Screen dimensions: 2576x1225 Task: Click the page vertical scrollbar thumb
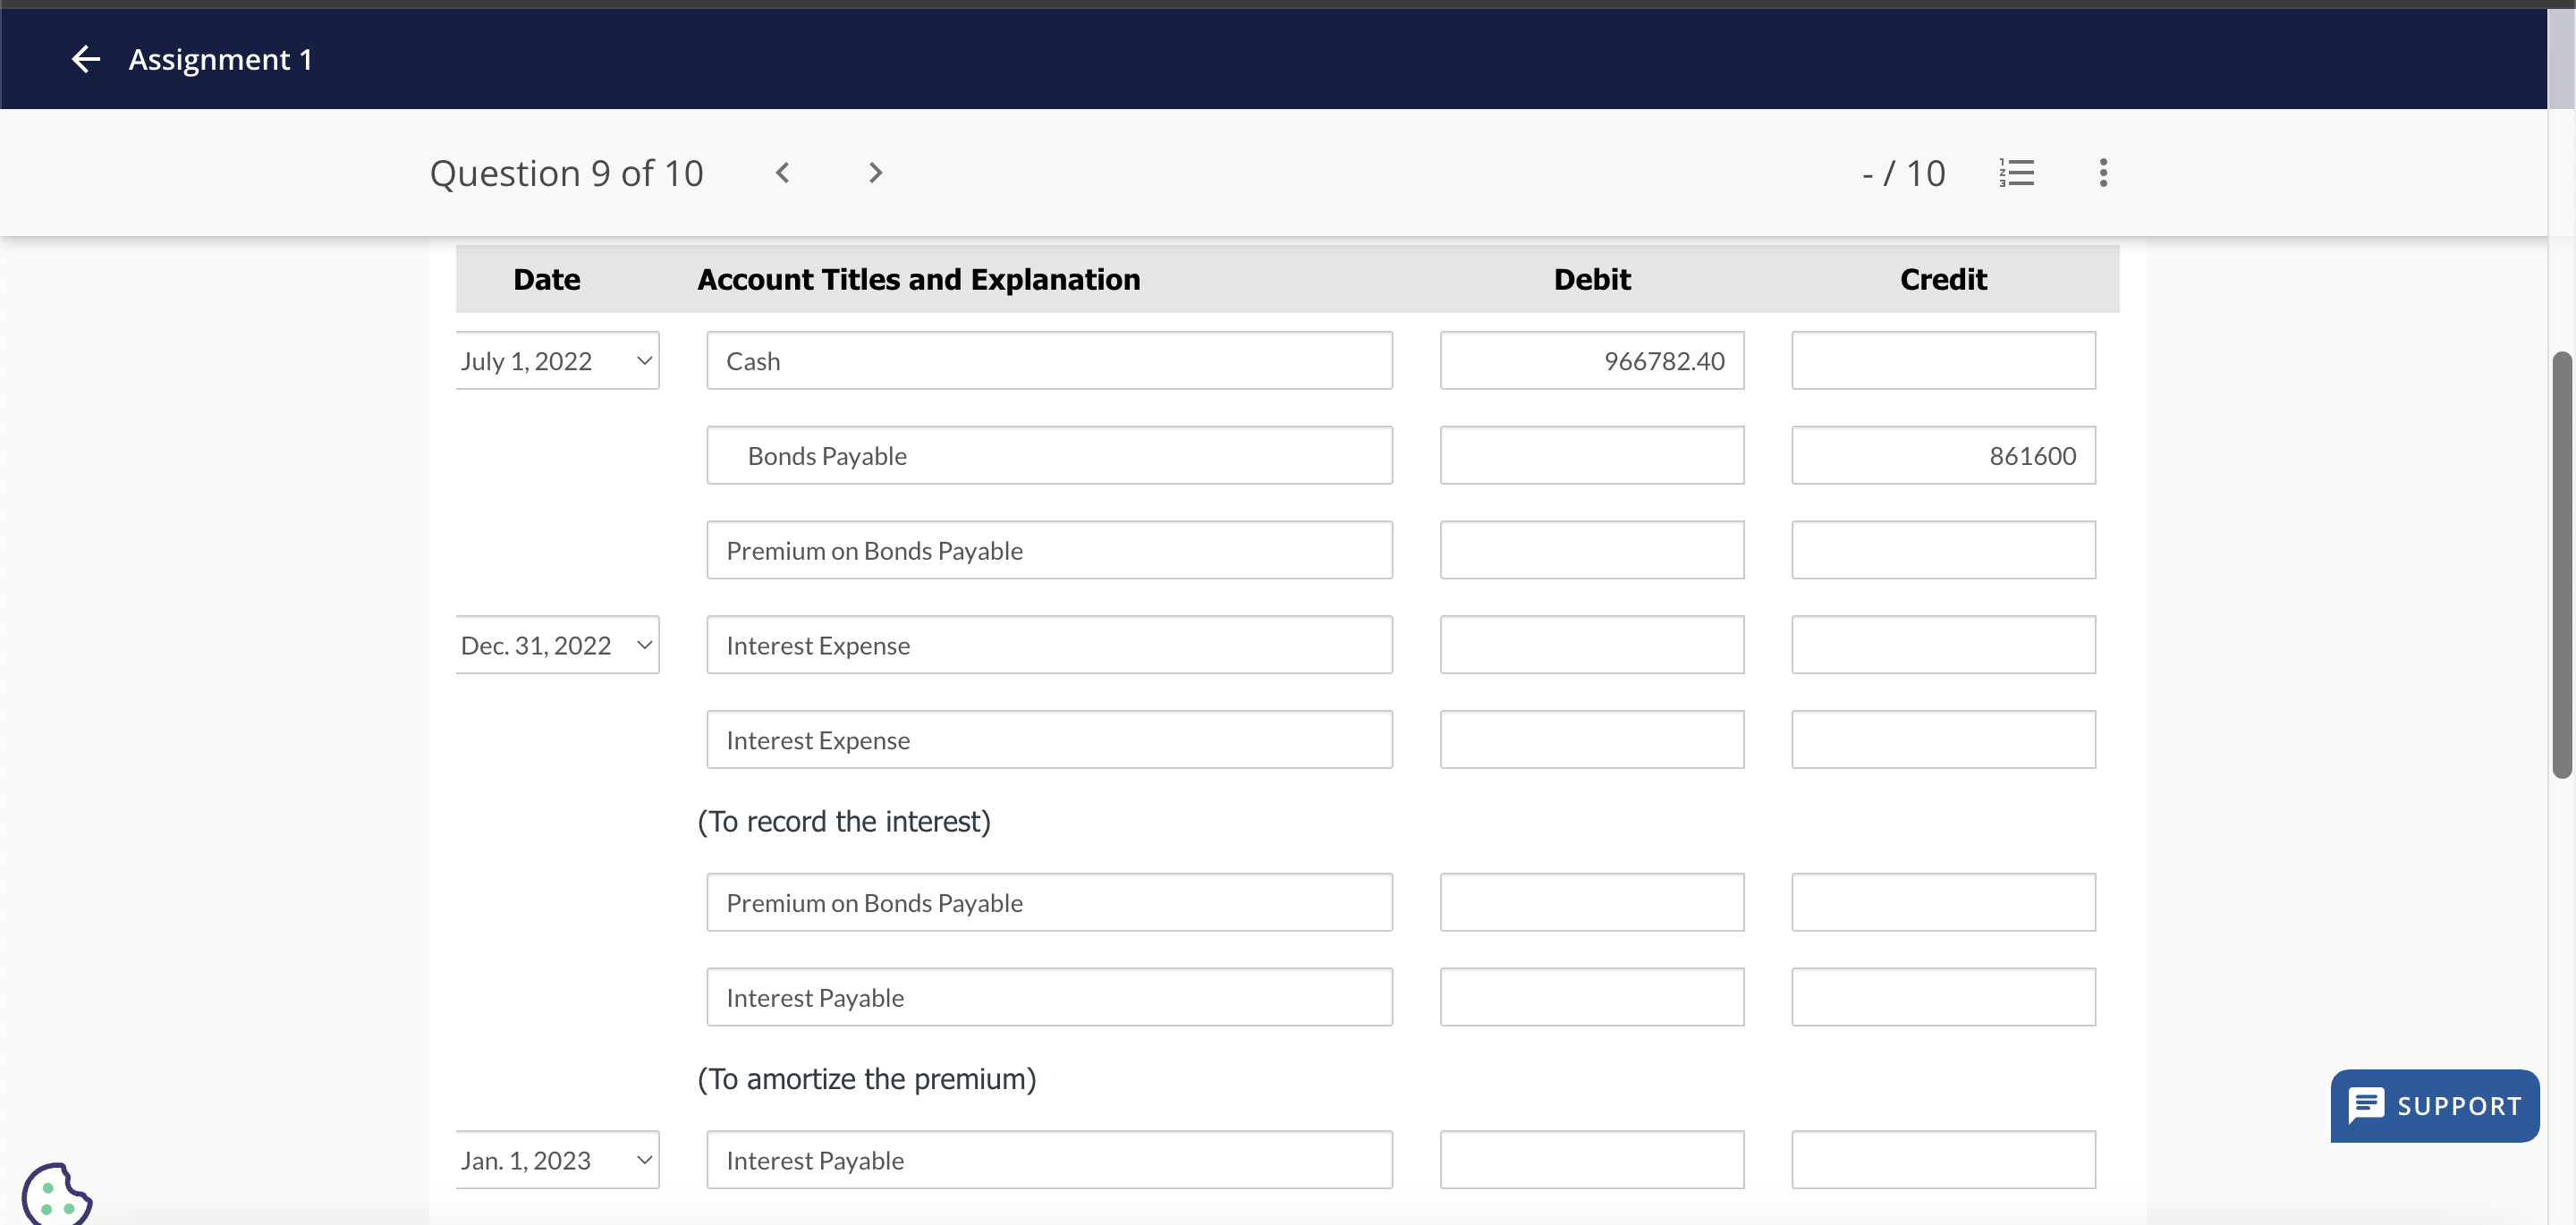2561,565
